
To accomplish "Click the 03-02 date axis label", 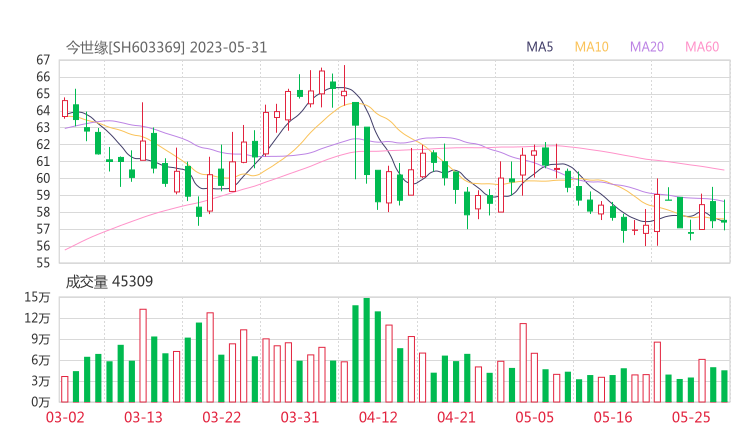I will pos(65,417).
